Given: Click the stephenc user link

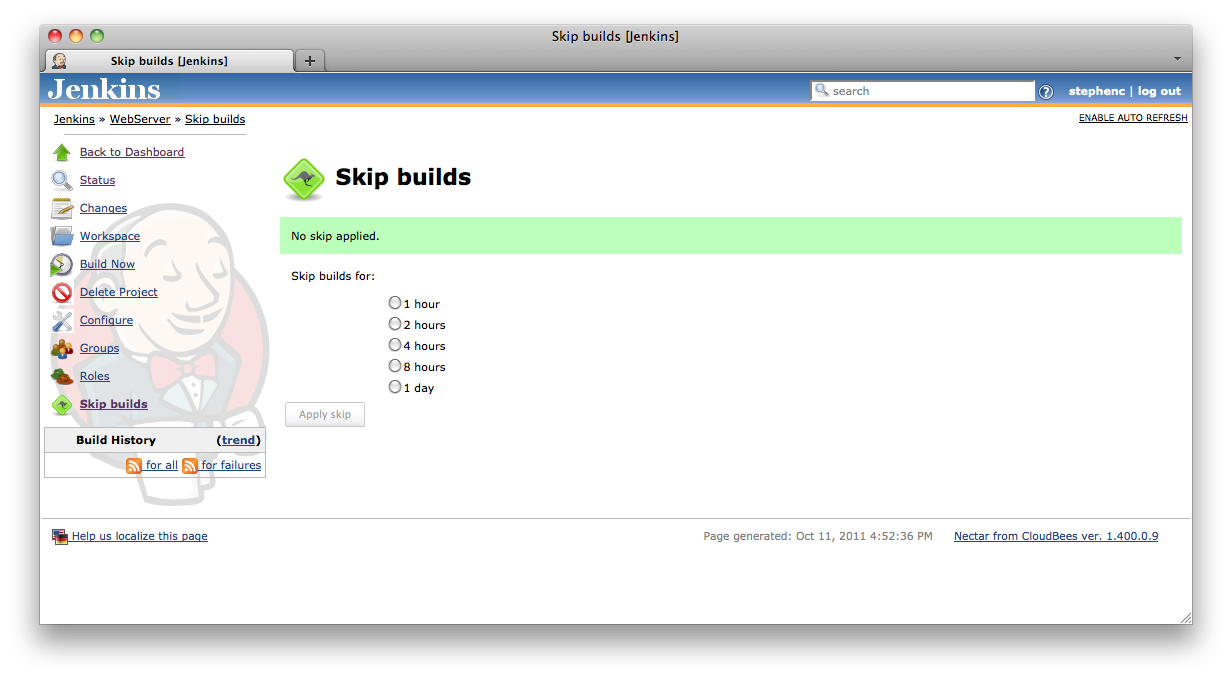Looking at the screenshot, I should [x=1097, y=91].
